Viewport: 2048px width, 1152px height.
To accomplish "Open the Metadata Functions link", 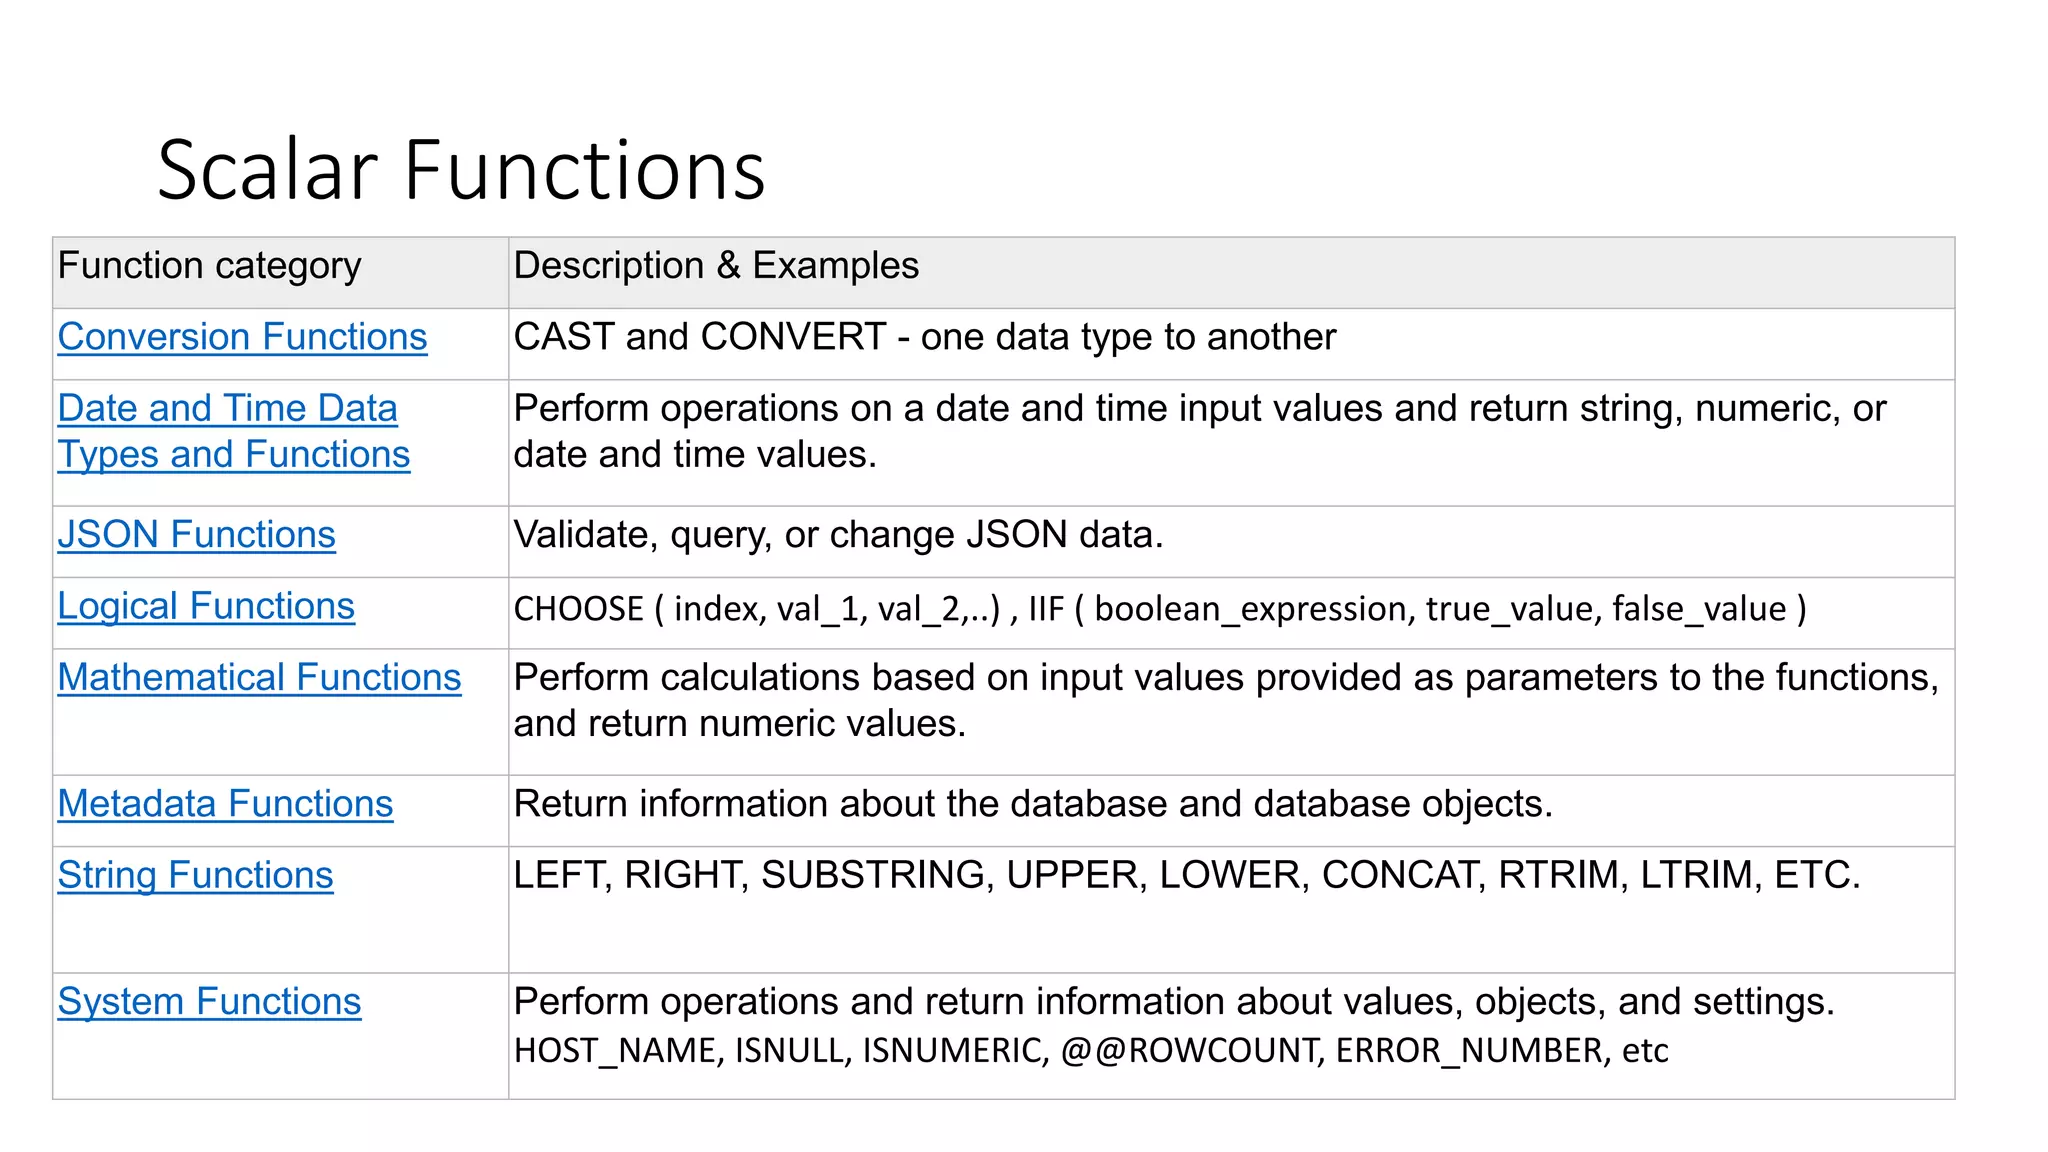I will [225, 804].
